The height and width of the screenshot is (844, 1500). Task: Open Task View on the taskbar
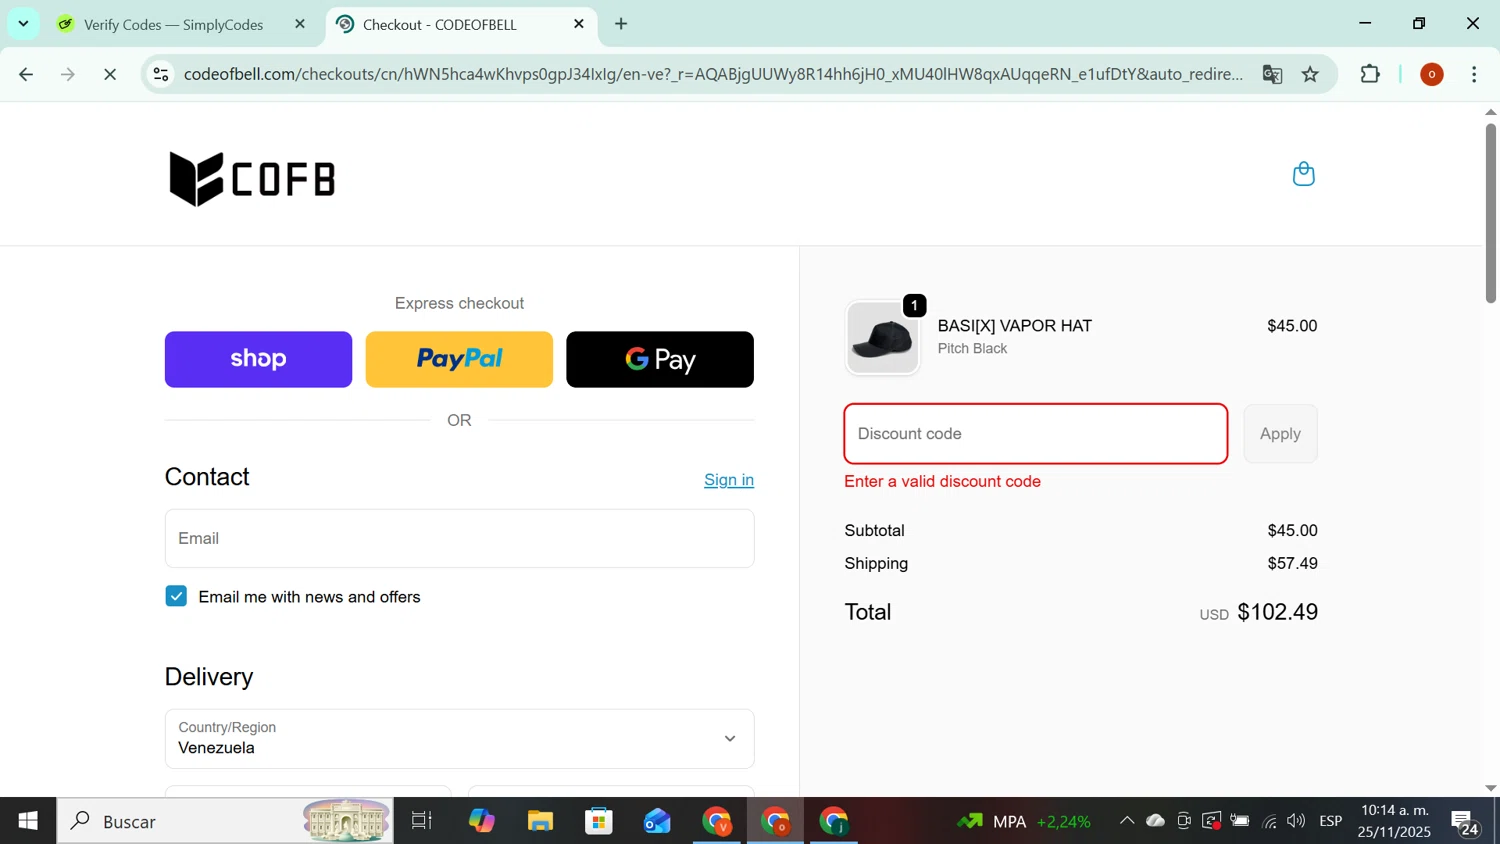click(422, 821)
